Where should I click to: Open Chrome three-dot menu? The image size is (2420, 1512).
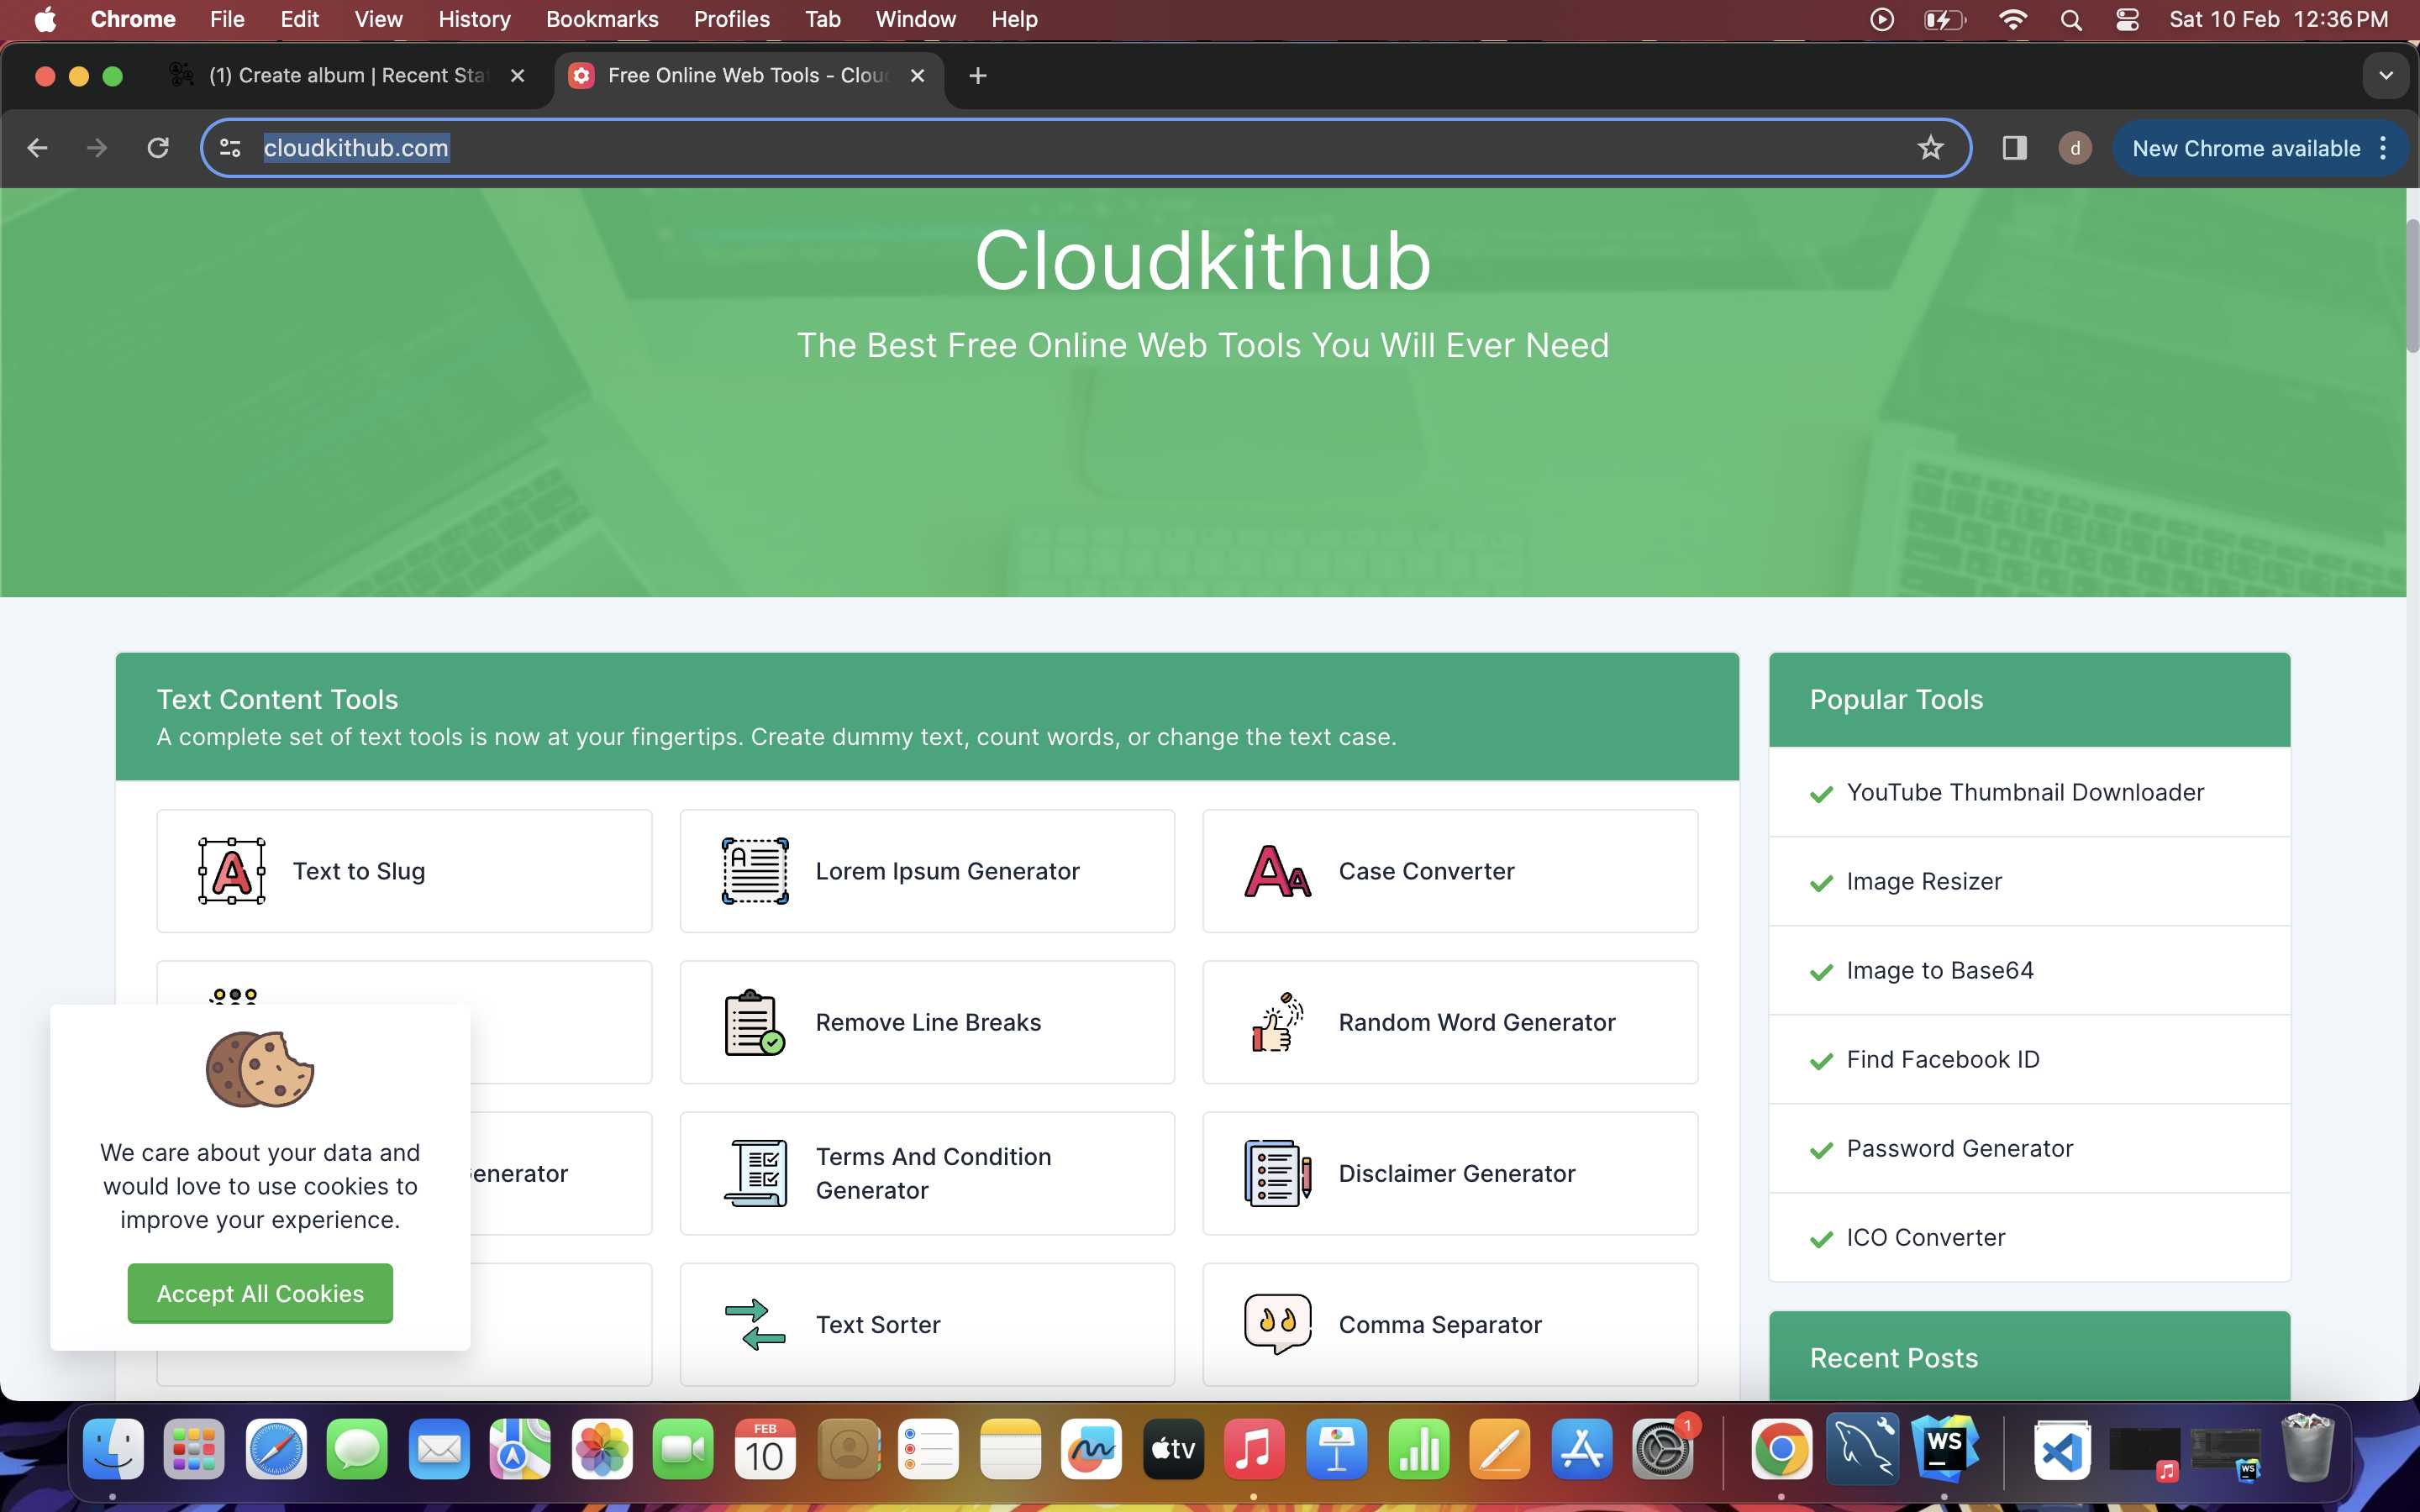click(x=2384, y=148)
